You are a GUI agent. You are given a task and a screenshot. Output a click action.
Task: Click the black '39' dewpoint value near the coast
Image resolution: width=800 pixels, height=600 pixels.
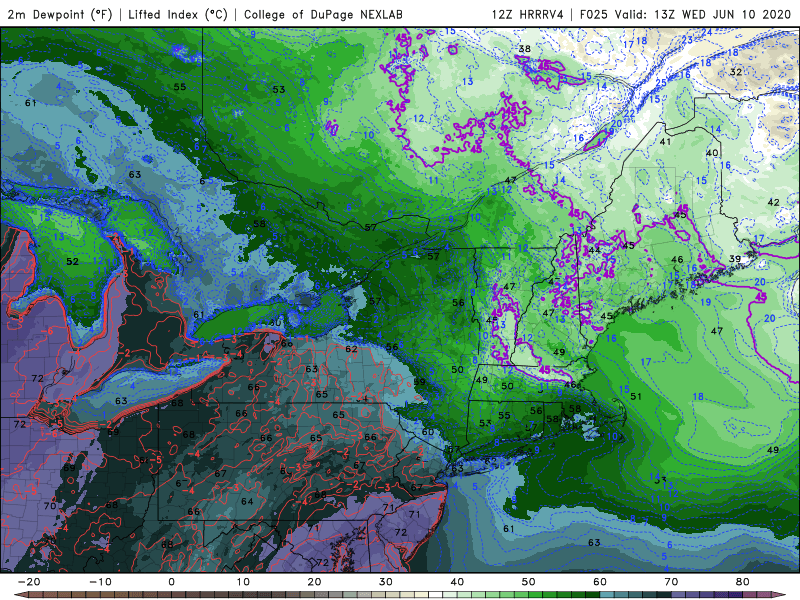coord(734,259)
